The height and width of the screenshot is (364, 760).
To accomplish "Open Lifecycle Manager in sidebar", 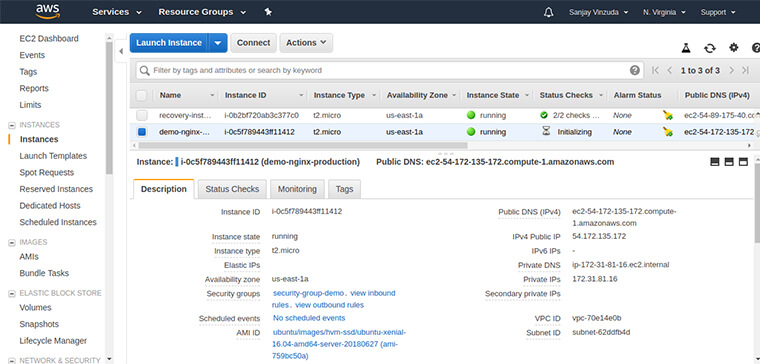I will [53, 341].
